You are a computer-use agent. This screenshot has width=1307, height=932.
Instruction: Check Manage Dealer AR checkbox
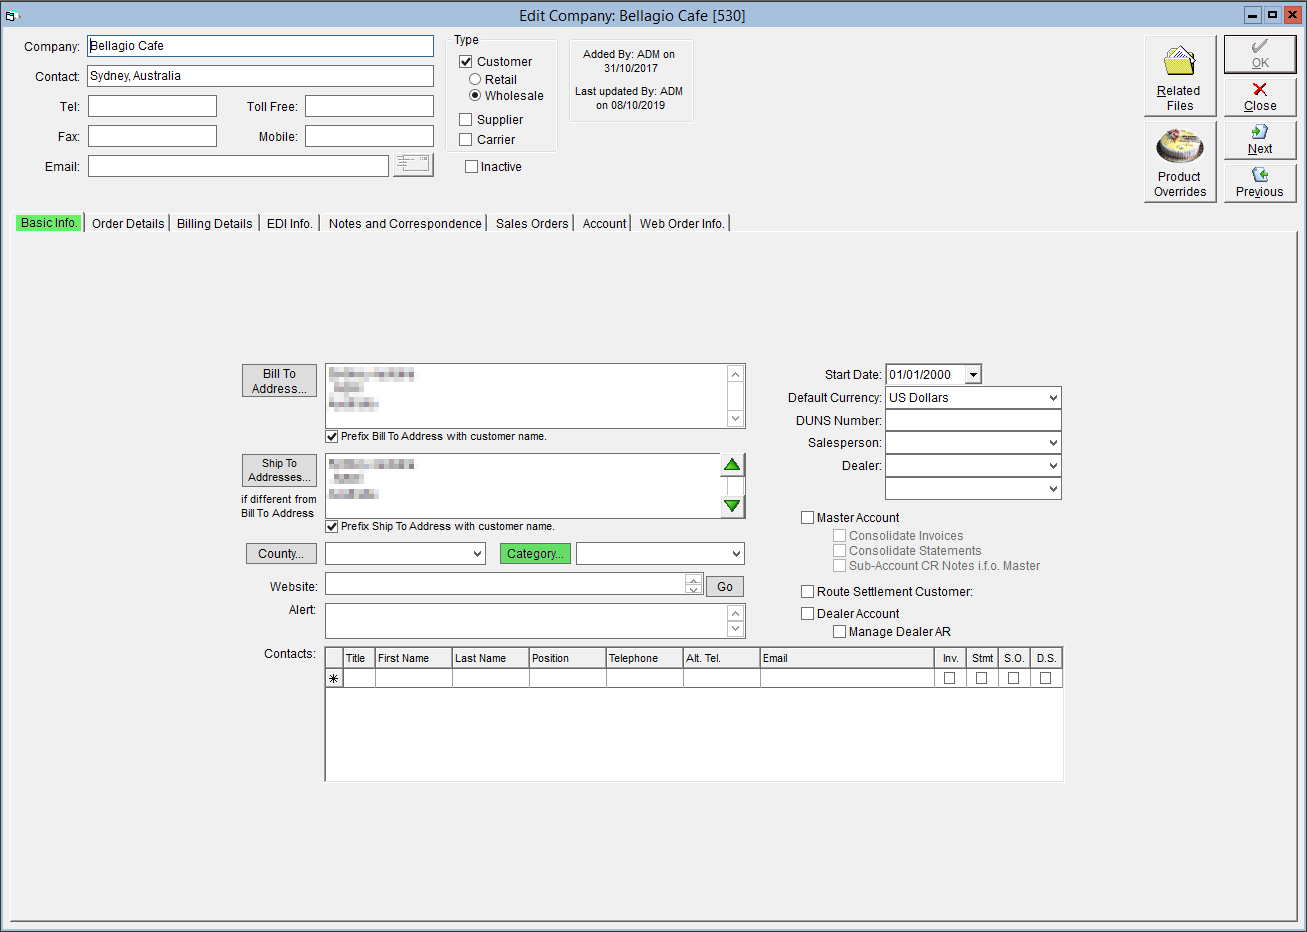(x=839, y=632)
